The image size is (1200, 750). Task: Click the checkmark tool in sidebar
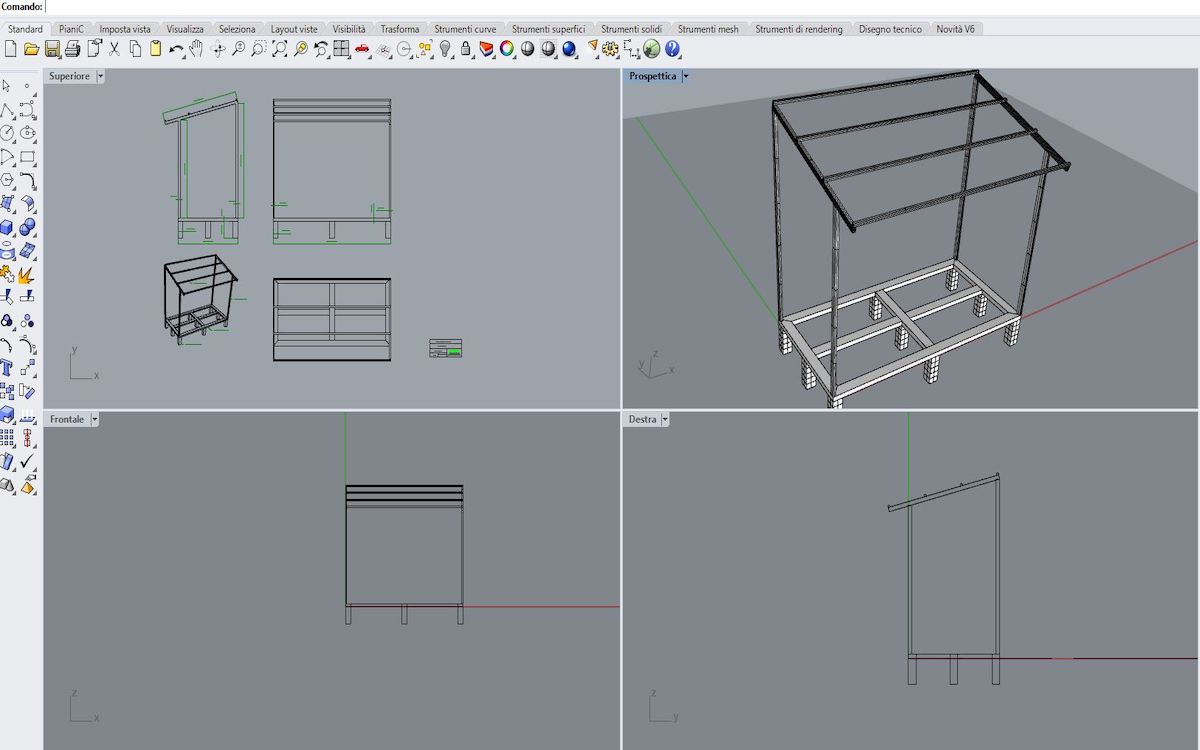pyautogui.click(x=28, y=462)
